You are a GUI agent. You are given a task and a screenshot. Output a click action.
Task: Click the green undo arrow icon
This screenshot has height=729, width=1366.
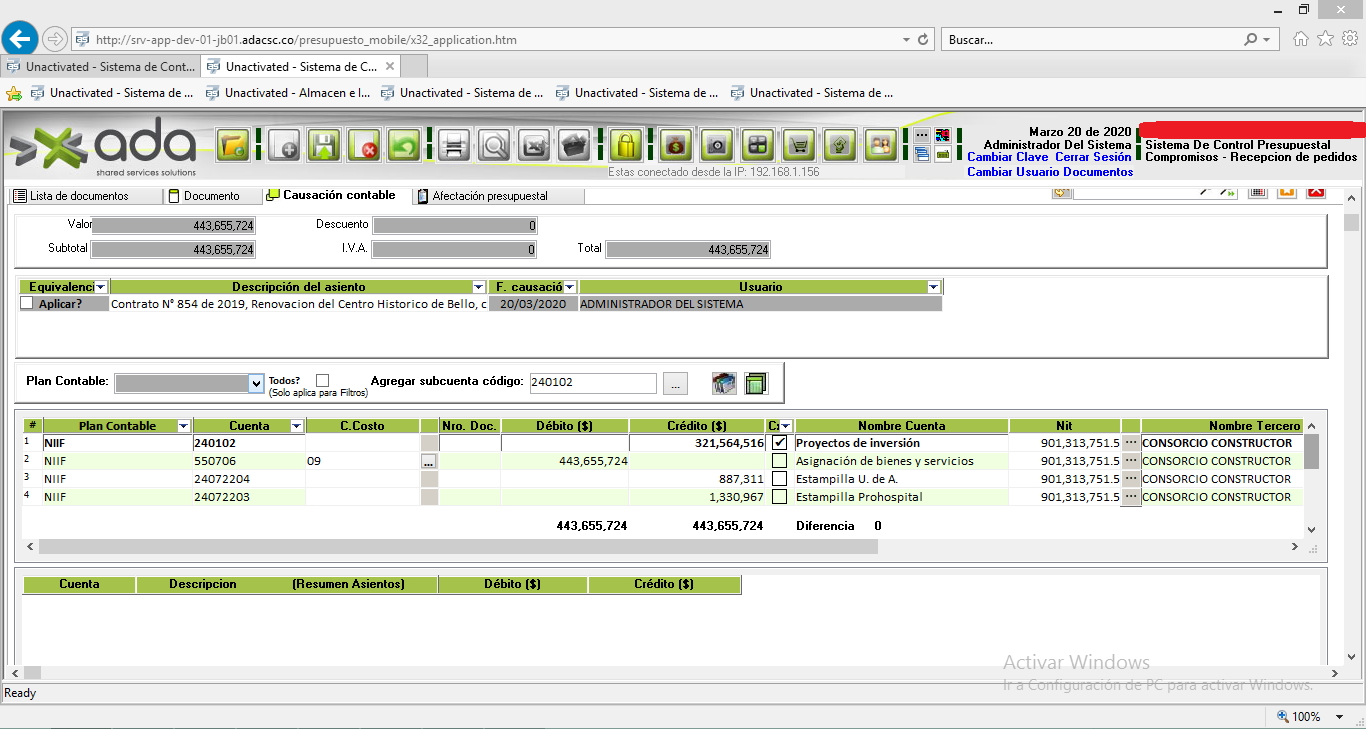[402, 146]
